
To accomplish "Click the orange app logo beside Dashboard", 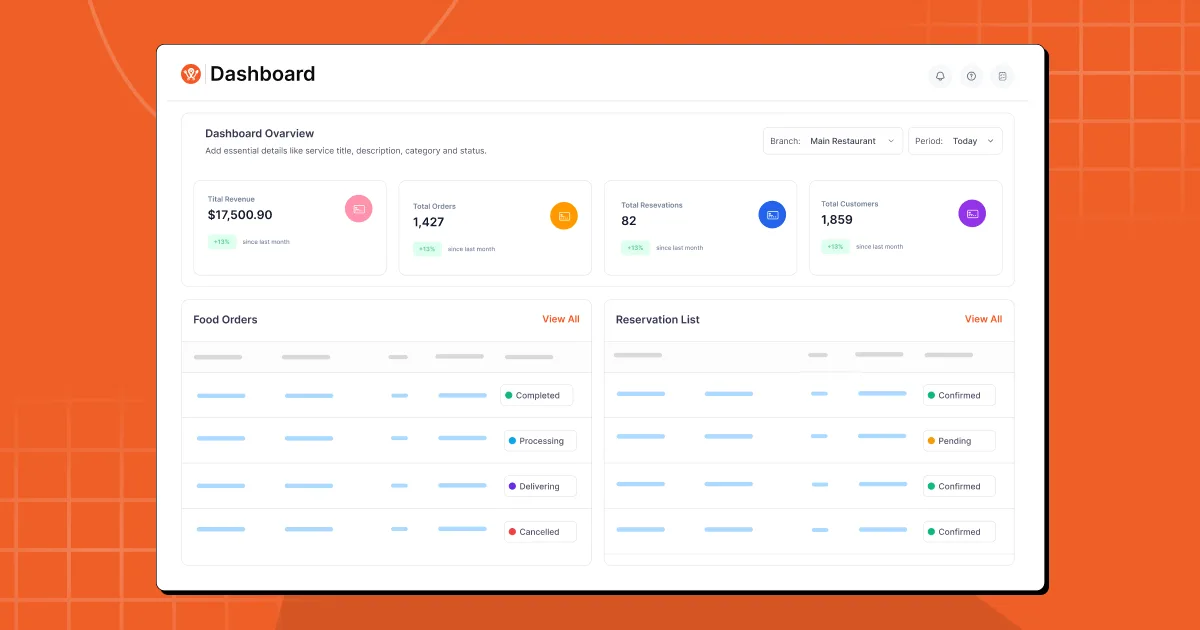I will [x=191, y=74].
